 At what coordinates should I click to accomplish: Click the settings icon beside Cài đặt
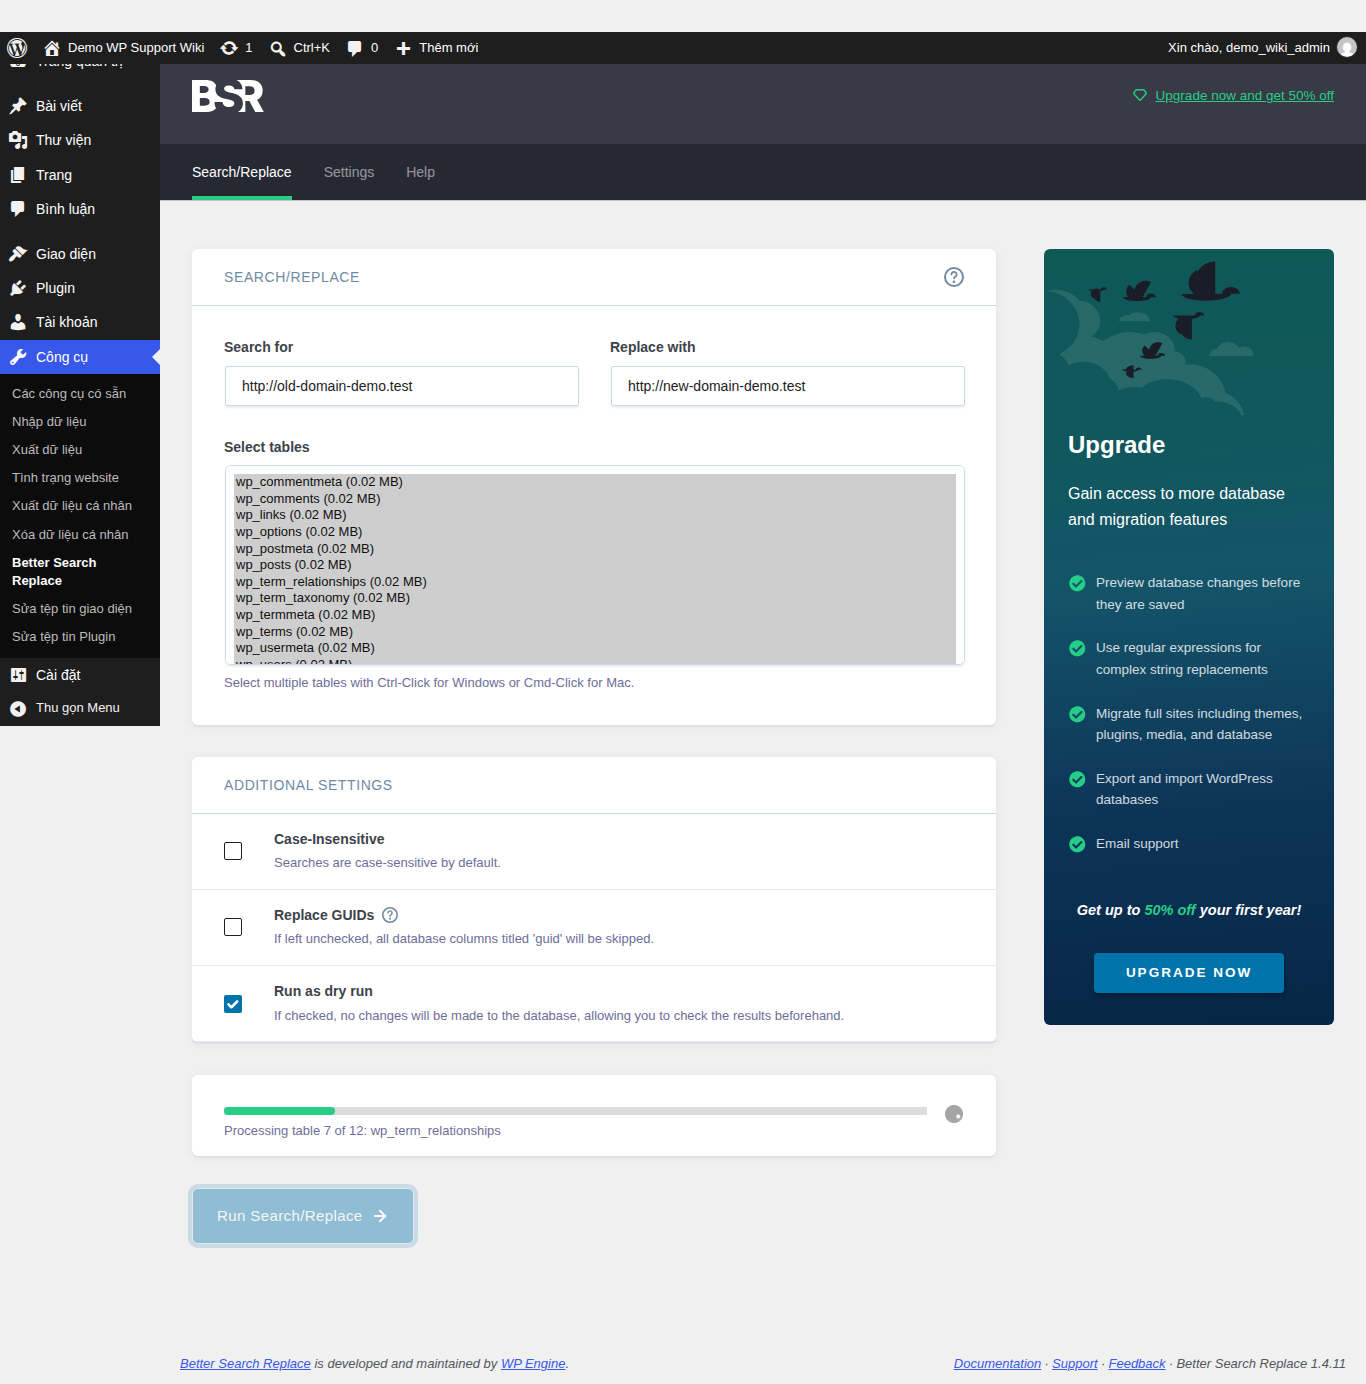pos(18,675)
